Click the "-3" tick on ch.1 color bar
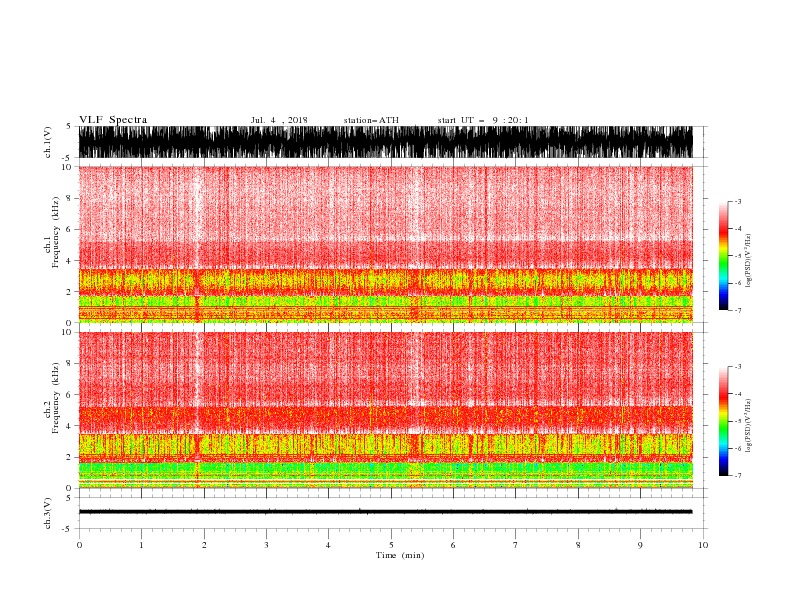Screen dimensions: 792x612 click(738, 201)
